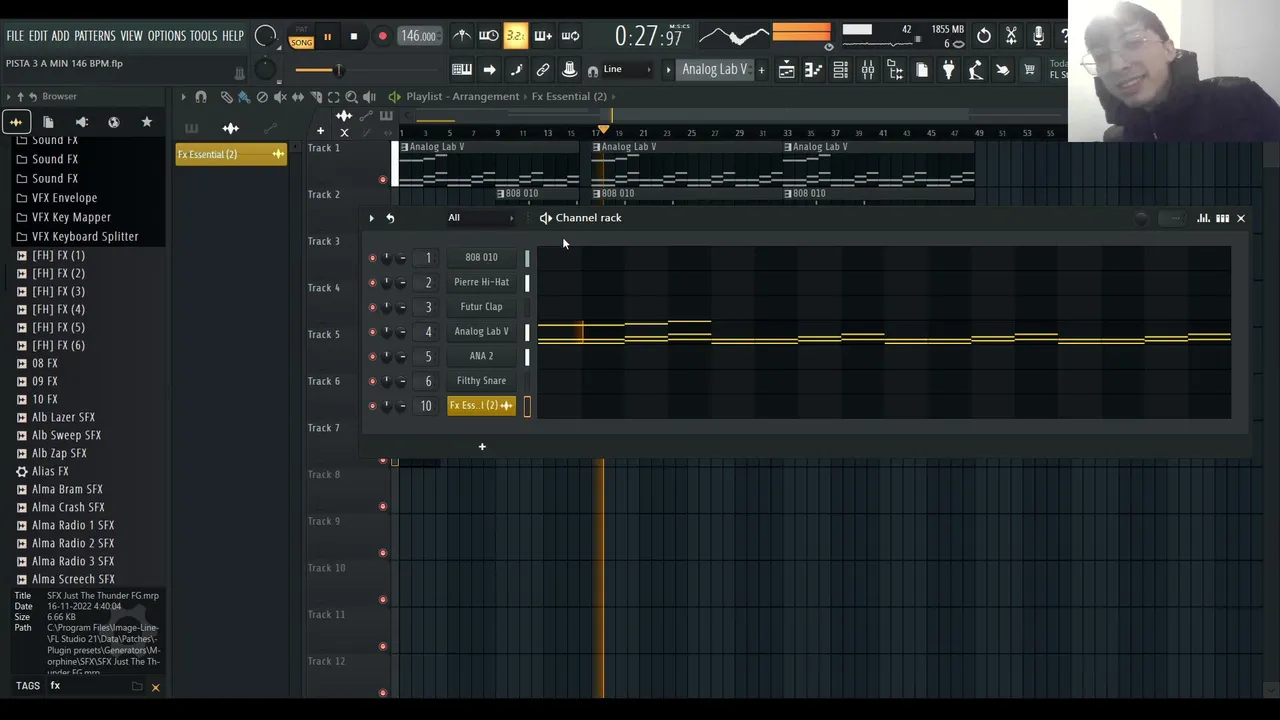1280x720 pixels.
Task: Open Channel rack graph editor icon
Action: point(1203,218)
